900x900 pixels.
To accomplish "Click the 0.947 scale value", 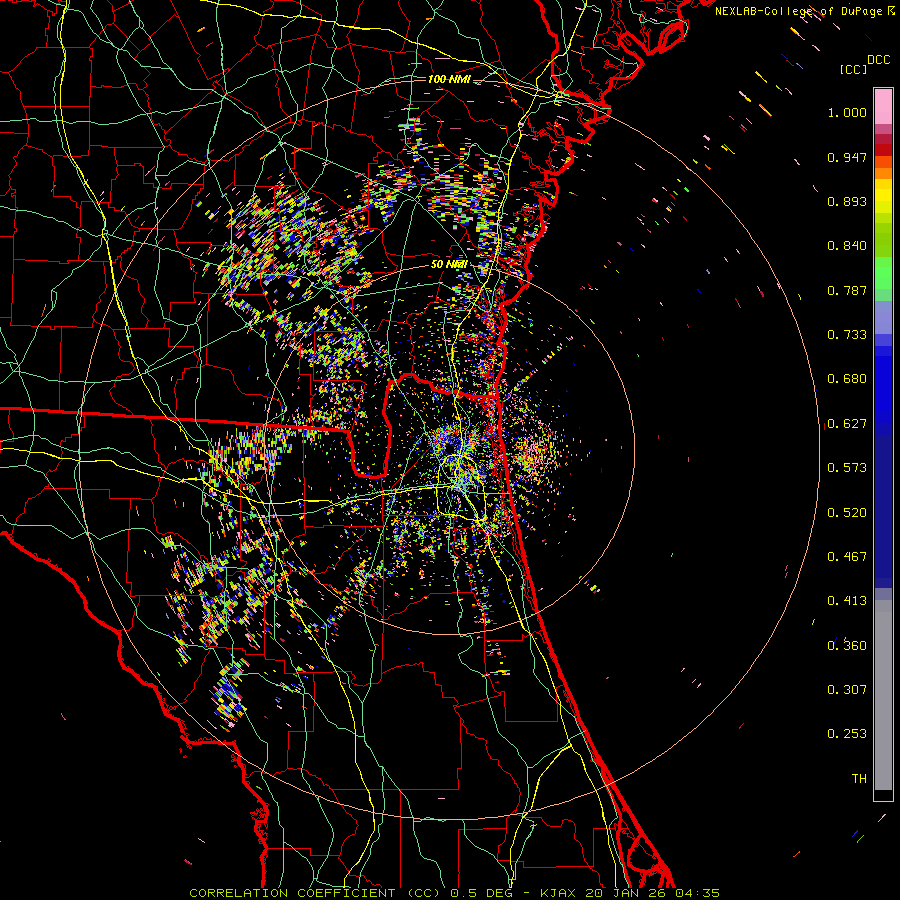I will [847, 157].
